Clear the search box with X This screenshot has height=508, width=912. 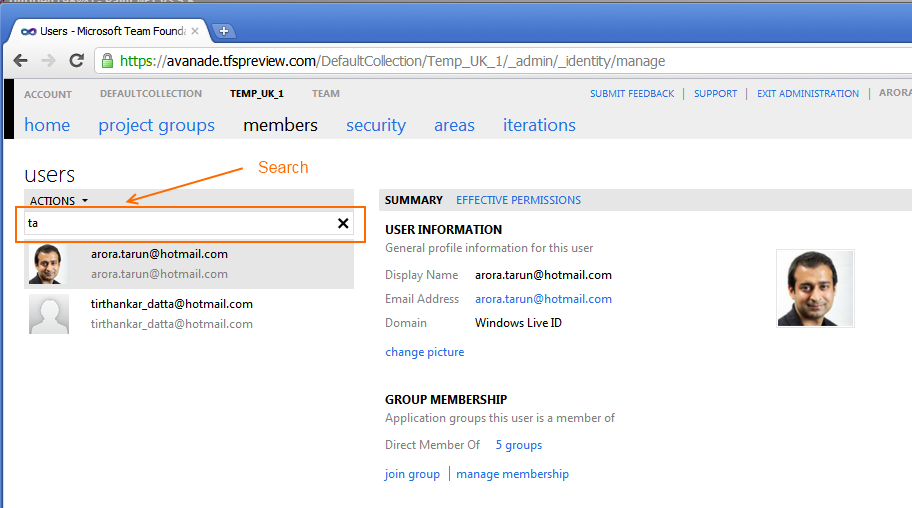tap(343, 223)
